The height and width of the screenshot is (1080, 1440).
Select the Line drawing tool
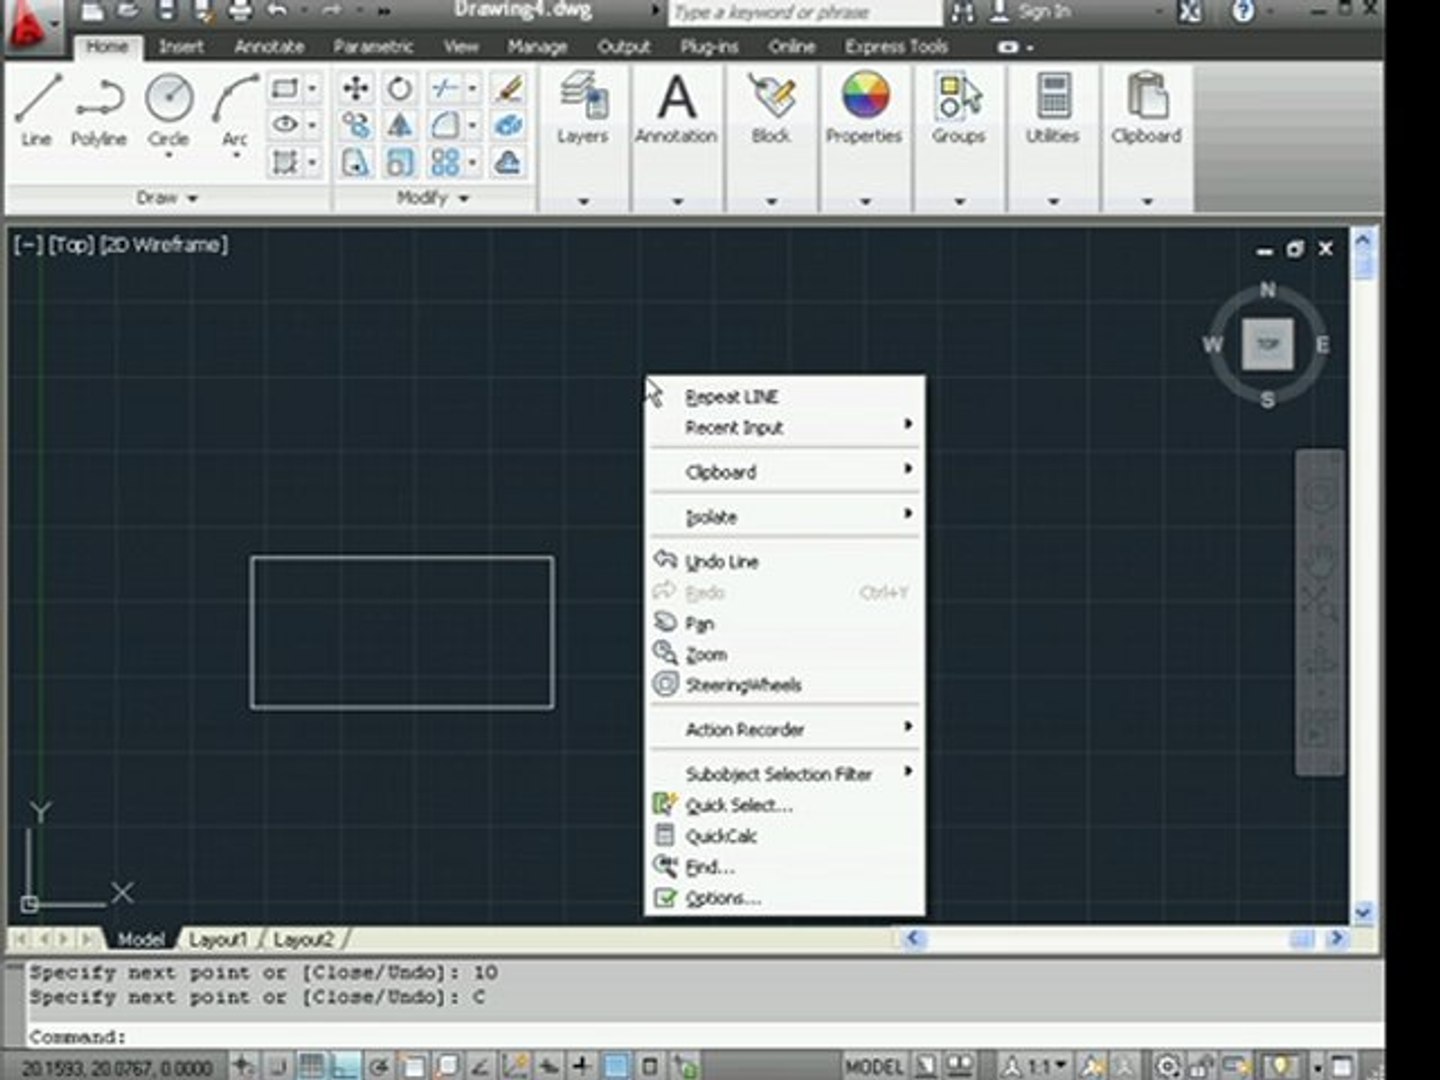pos(38,110)
